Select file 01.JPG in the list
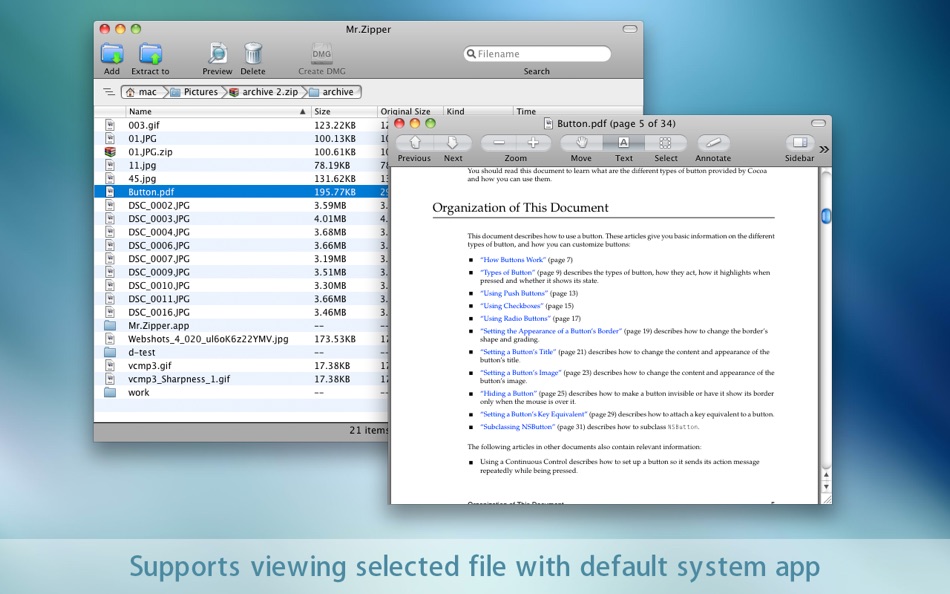This screenshot has height=594, width=950. click(241, 139)
